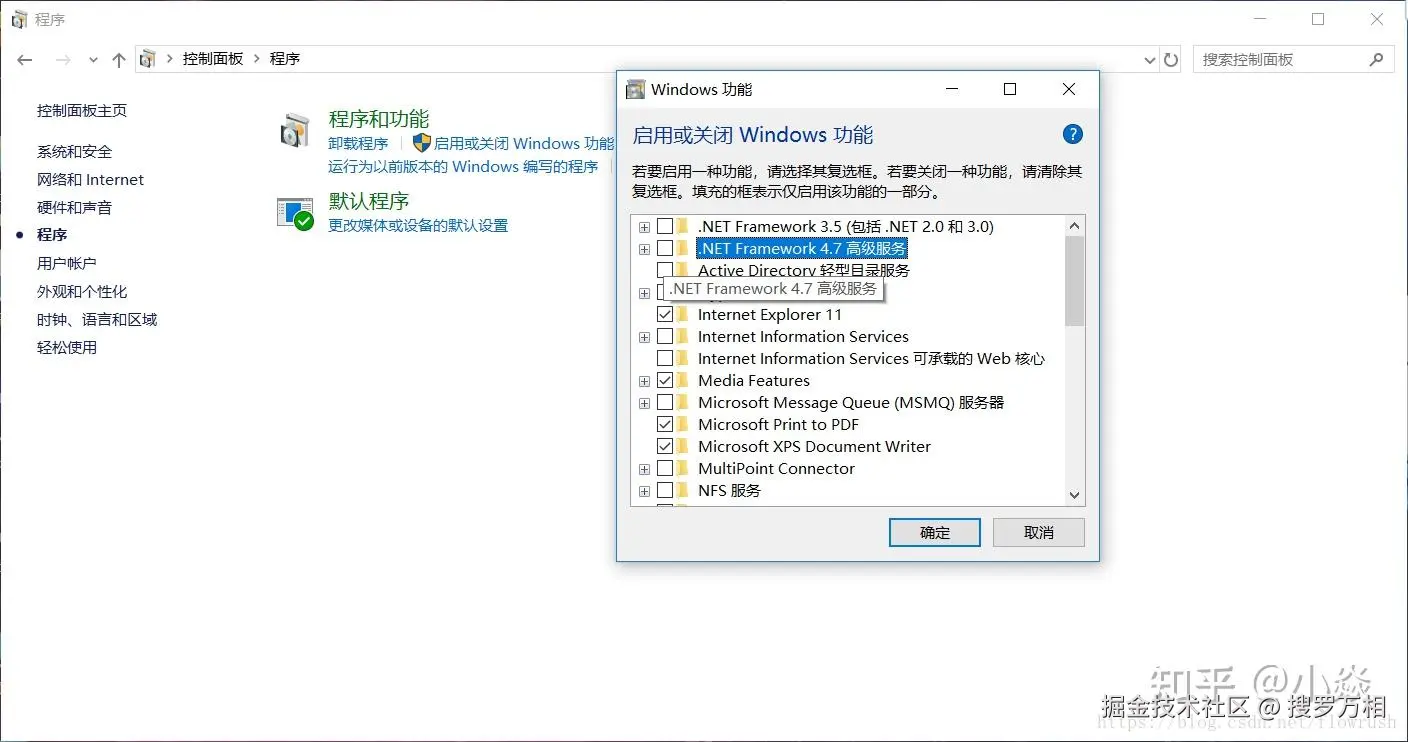Click the up arrow navigation button
Screen dimensions: 1408x742
(x=119, y=60)
